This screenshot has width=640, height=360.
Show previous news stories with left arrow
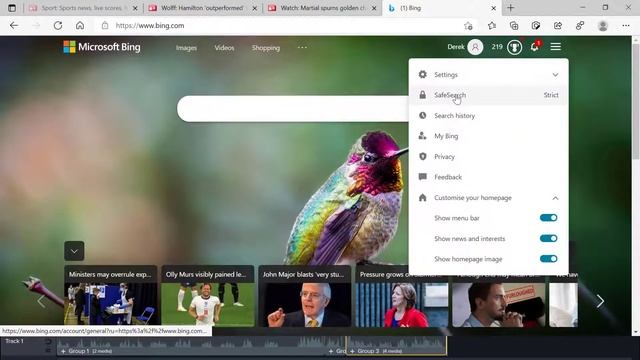[41, 301]
